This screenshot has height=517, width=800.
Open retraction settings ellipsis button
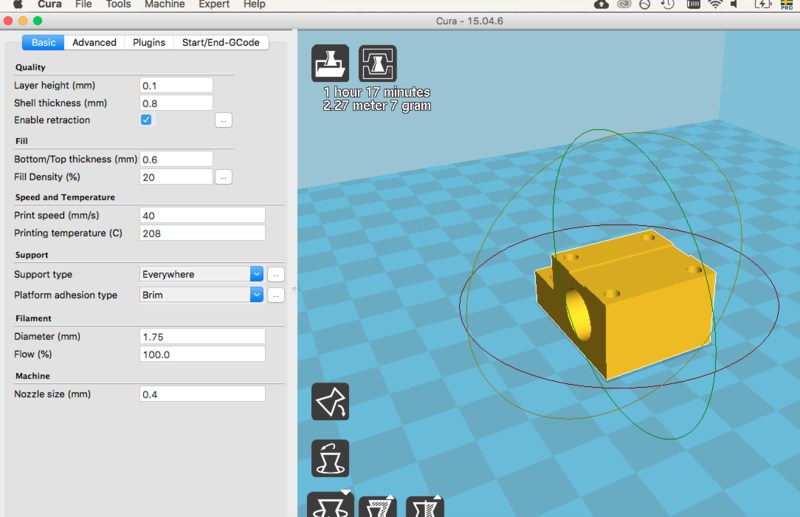pyautogui.click(x=223, y=120)
